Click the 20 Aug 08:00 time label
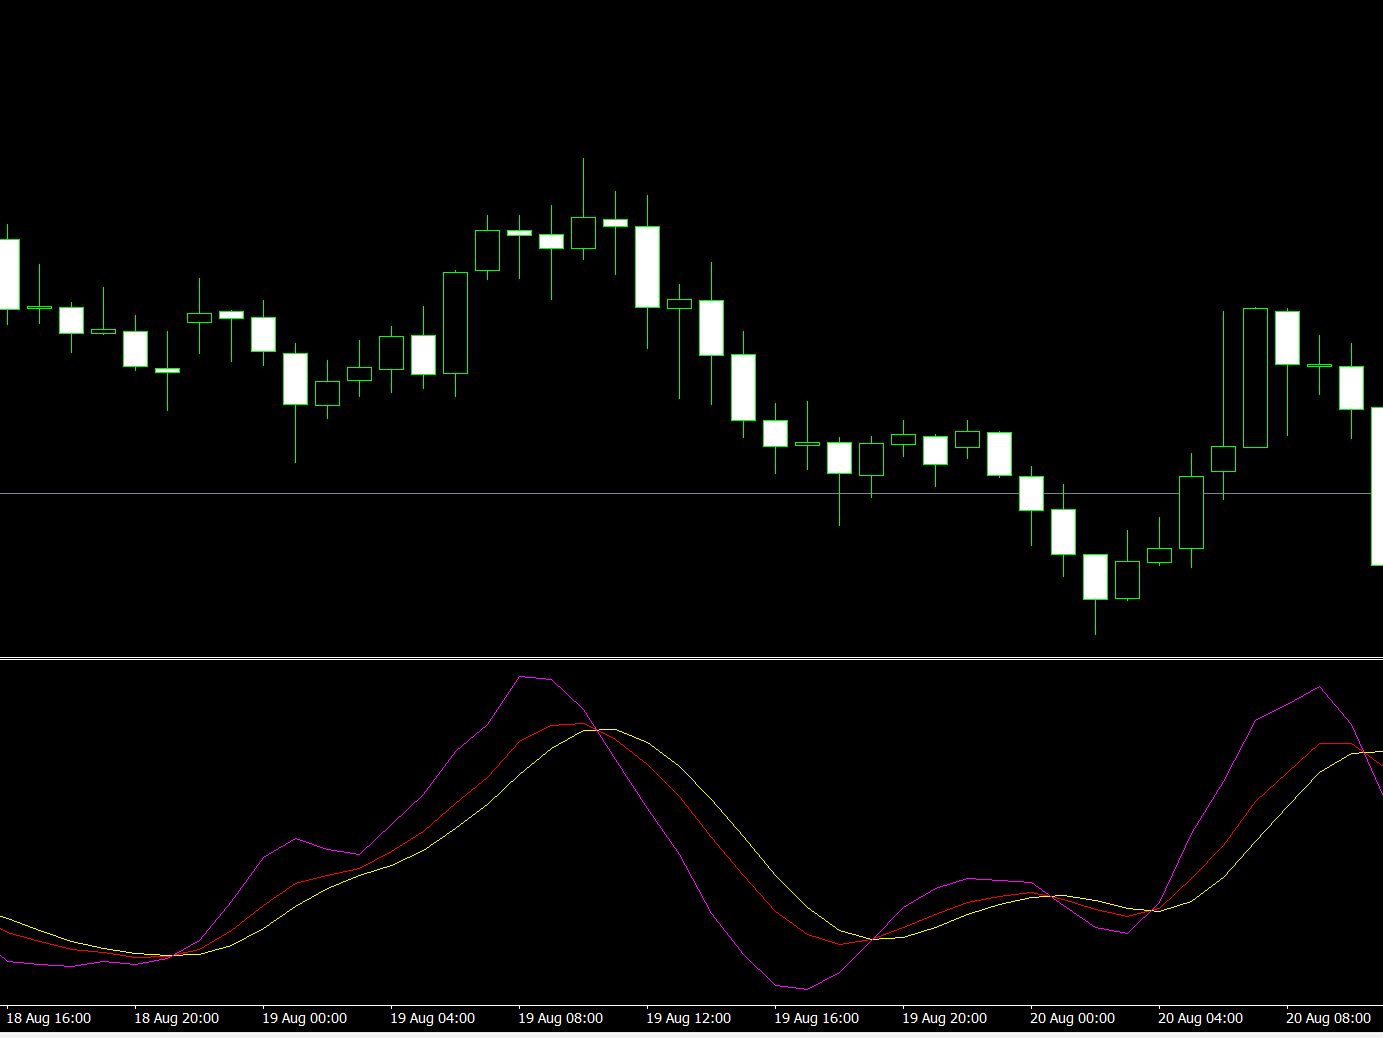 1328,1018
